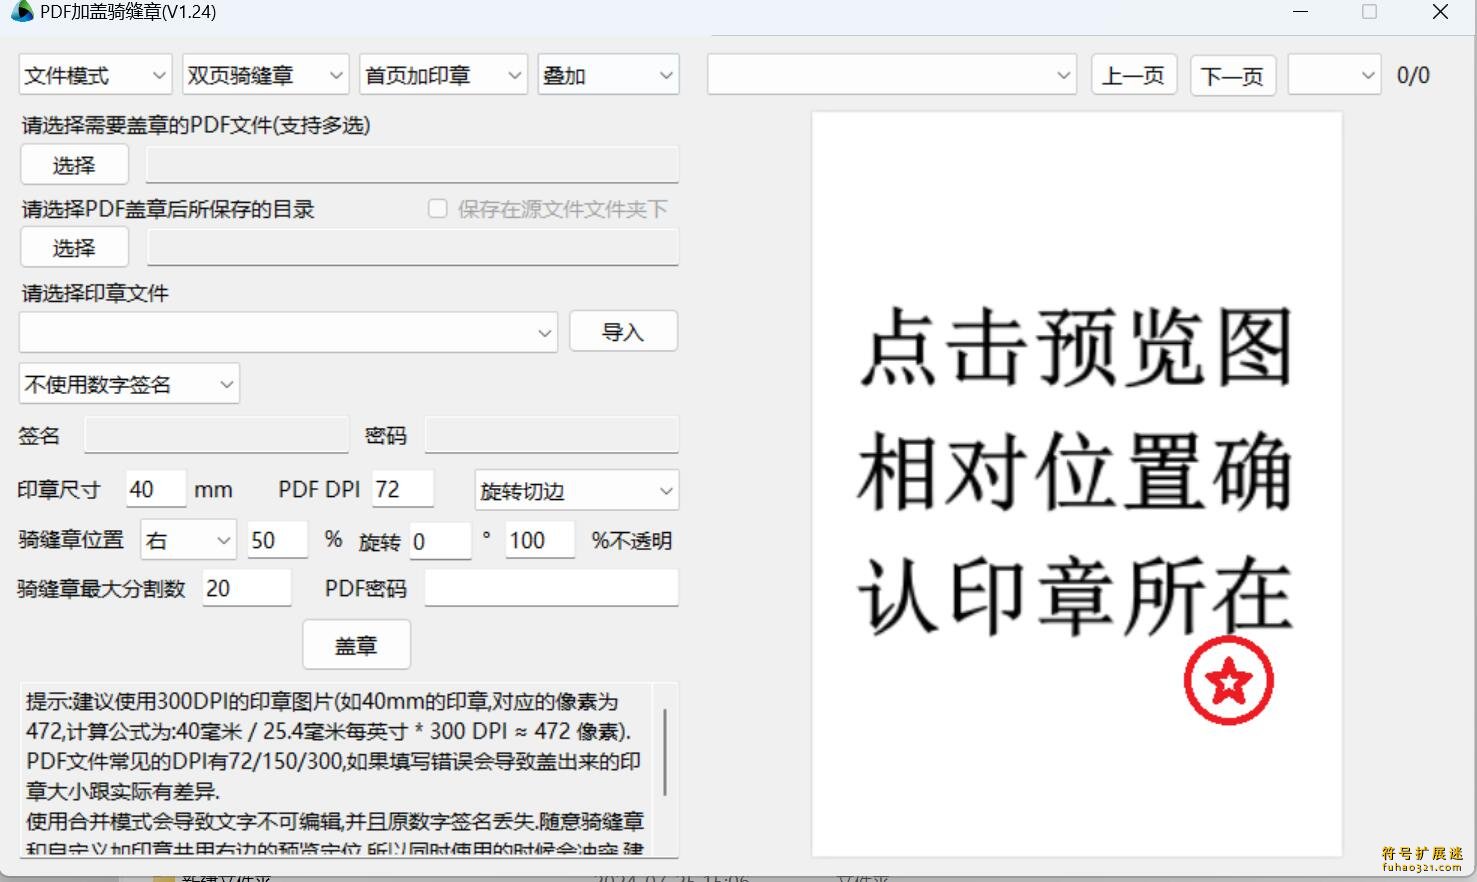Click the hint text box scrollbar
Screen dimensions: 1477x882
tap(664, 752)
